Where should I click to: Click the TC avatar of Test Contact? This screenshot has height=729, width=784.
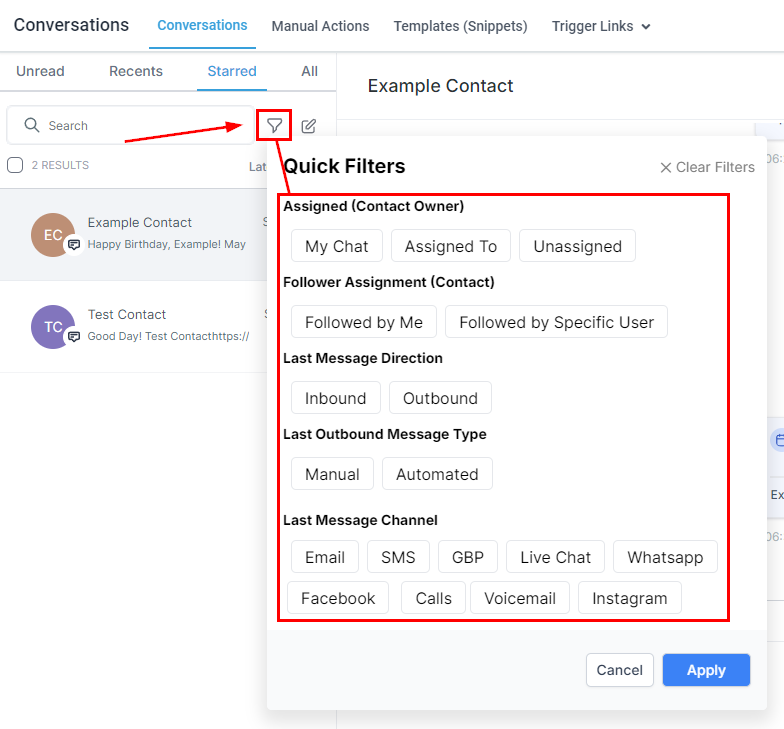click(53, 327)
